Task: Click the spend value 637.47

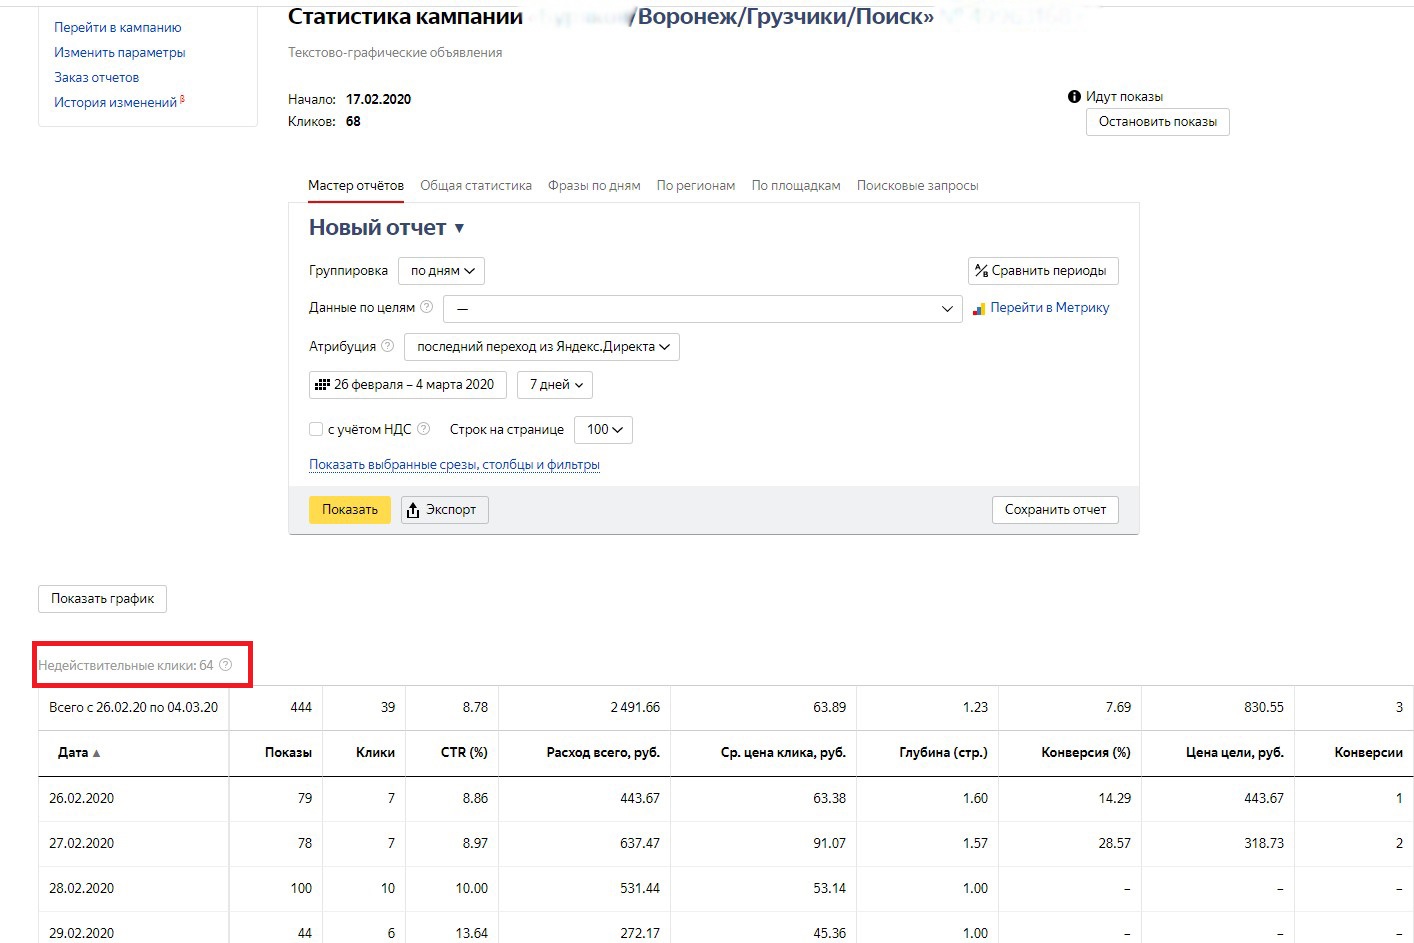Action: coord(640,844)
